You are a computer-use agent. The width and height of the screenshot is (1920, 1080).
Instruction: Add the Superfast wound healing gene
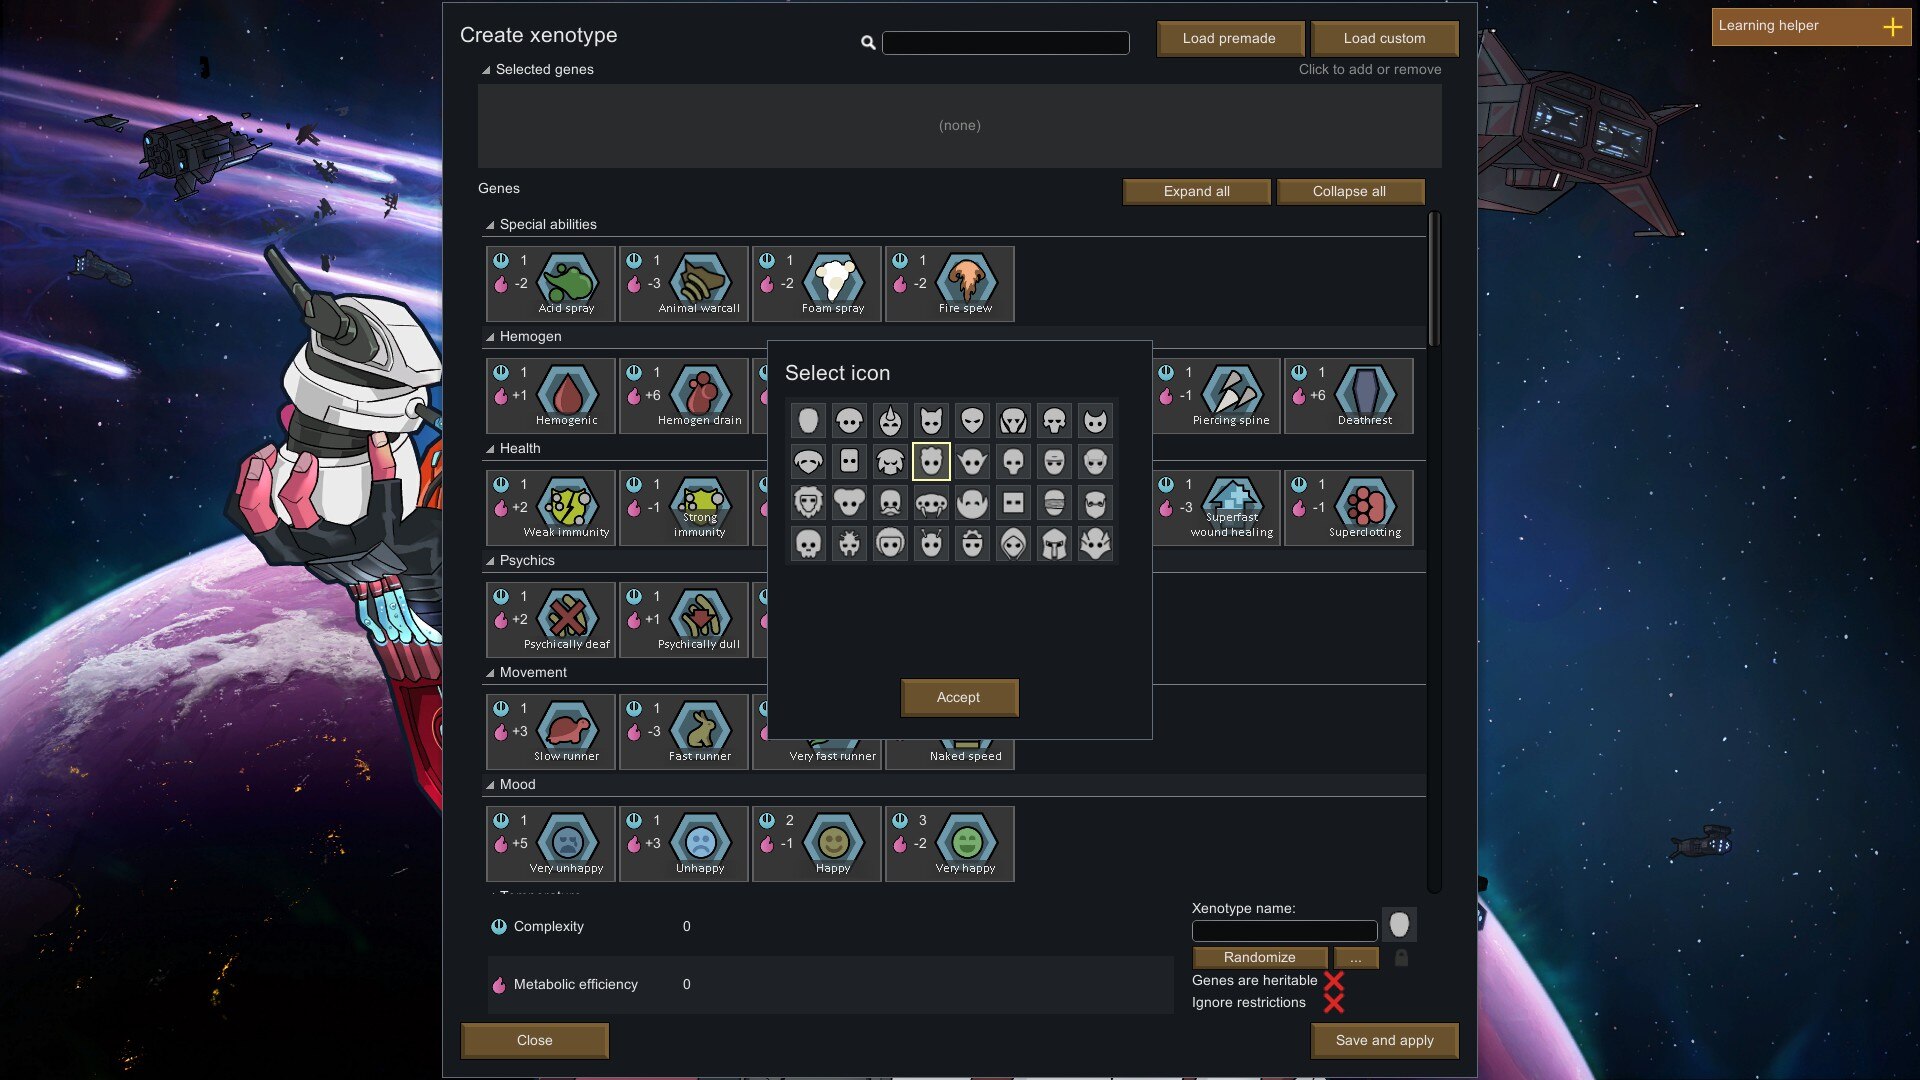[x=1216, y=508]
